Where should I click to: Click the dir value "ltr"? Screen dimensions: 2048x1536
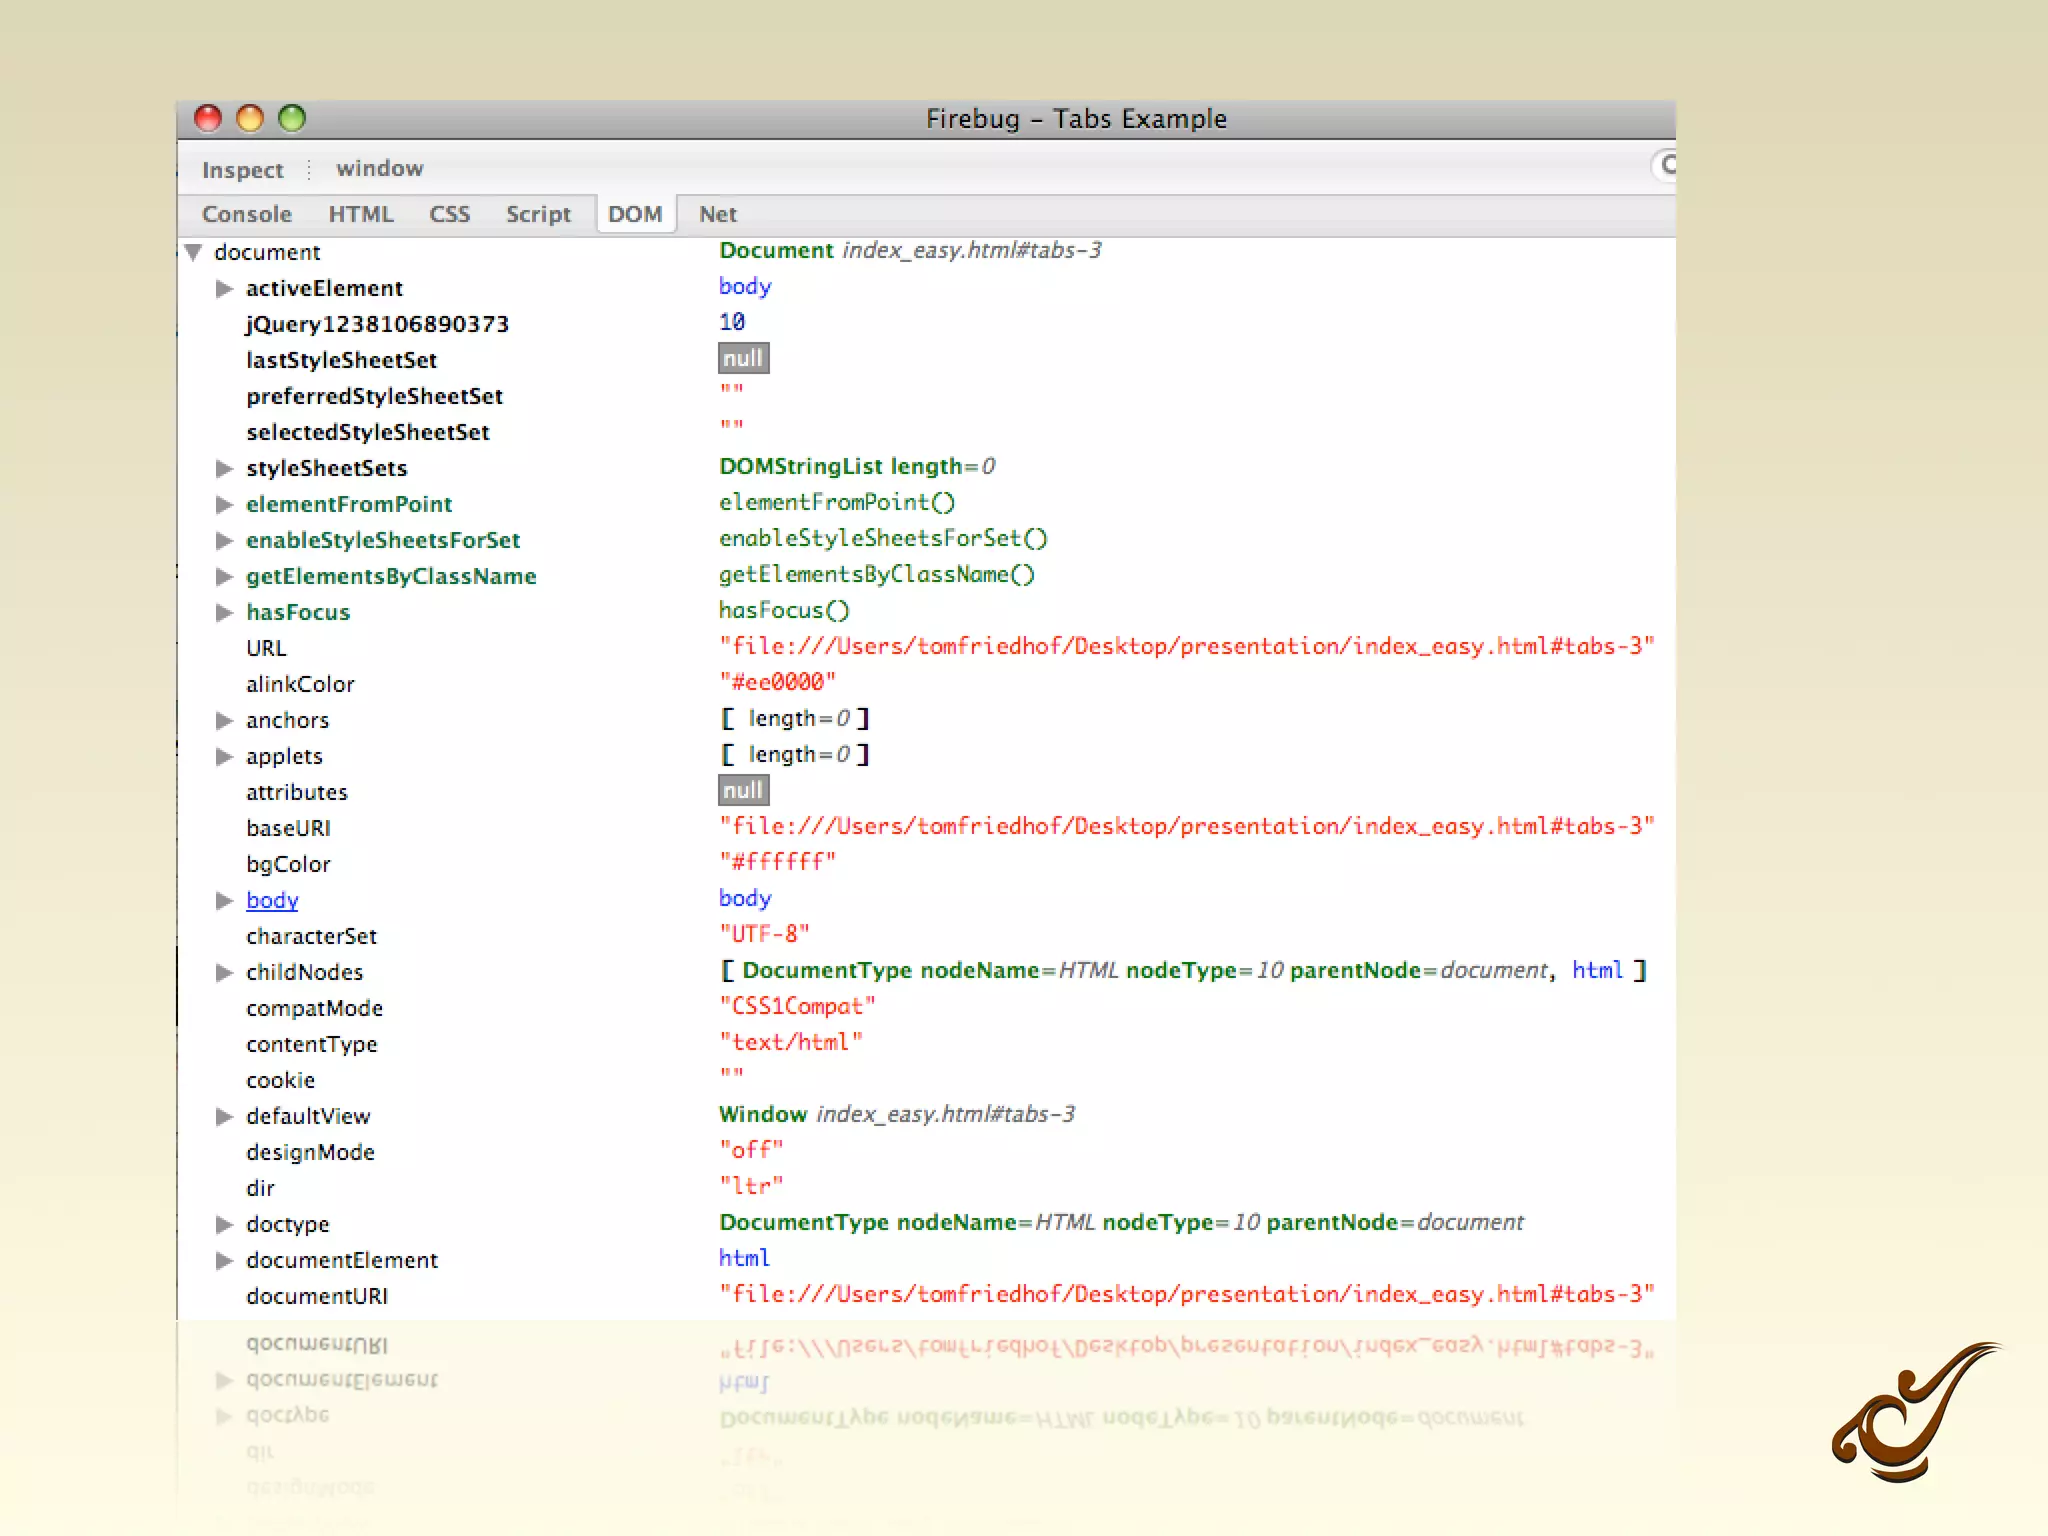pos(751,1186)
